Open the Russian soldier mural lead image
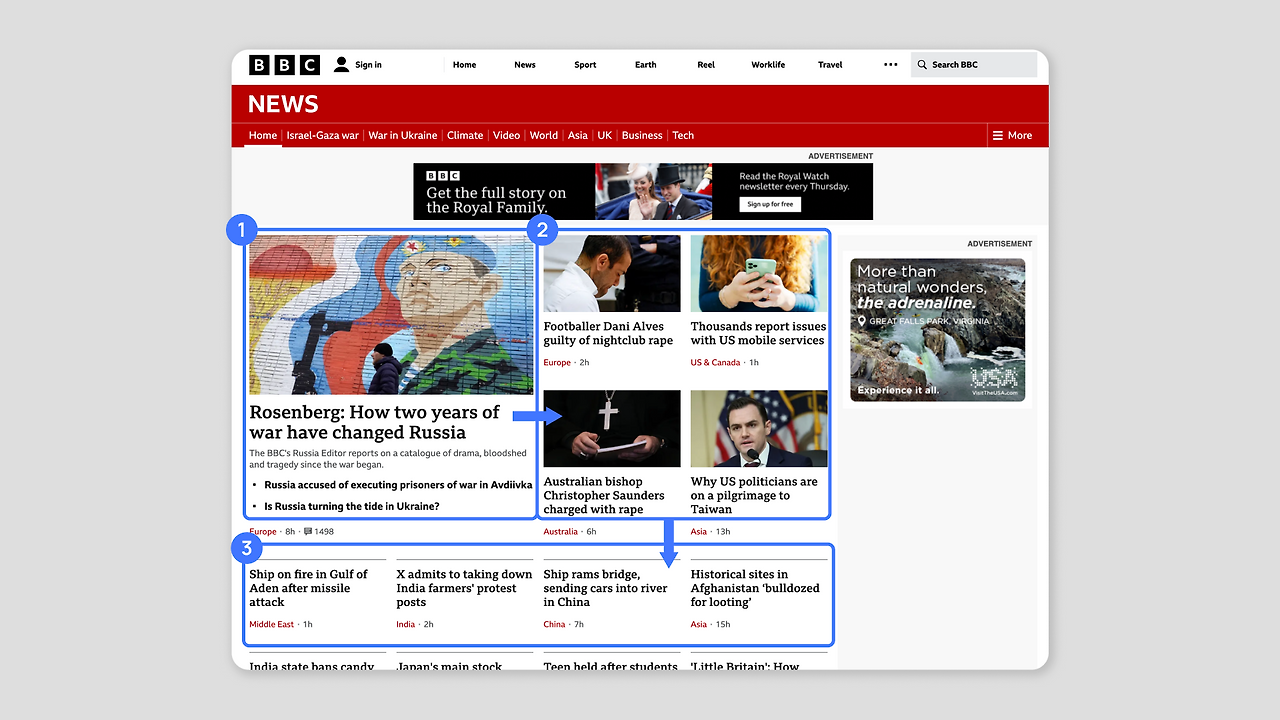This screenshot has height=720, width=1280. [391, 315]
